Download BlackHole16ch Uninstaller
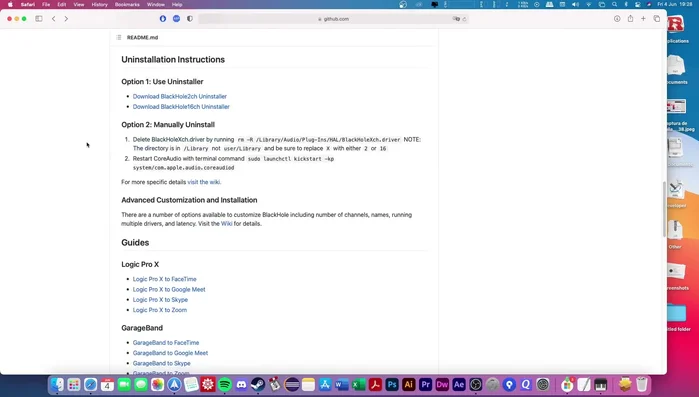The height and width of the screenshot is (397, 699). click(x=181, y=106)
